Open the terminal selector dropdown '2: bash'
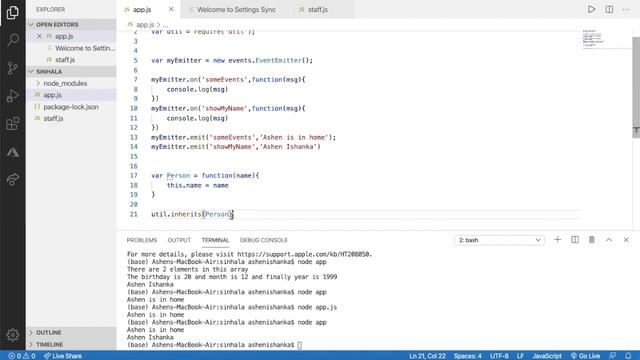Image resolution: width=640 pixels, height=360 pixels. 499,240
